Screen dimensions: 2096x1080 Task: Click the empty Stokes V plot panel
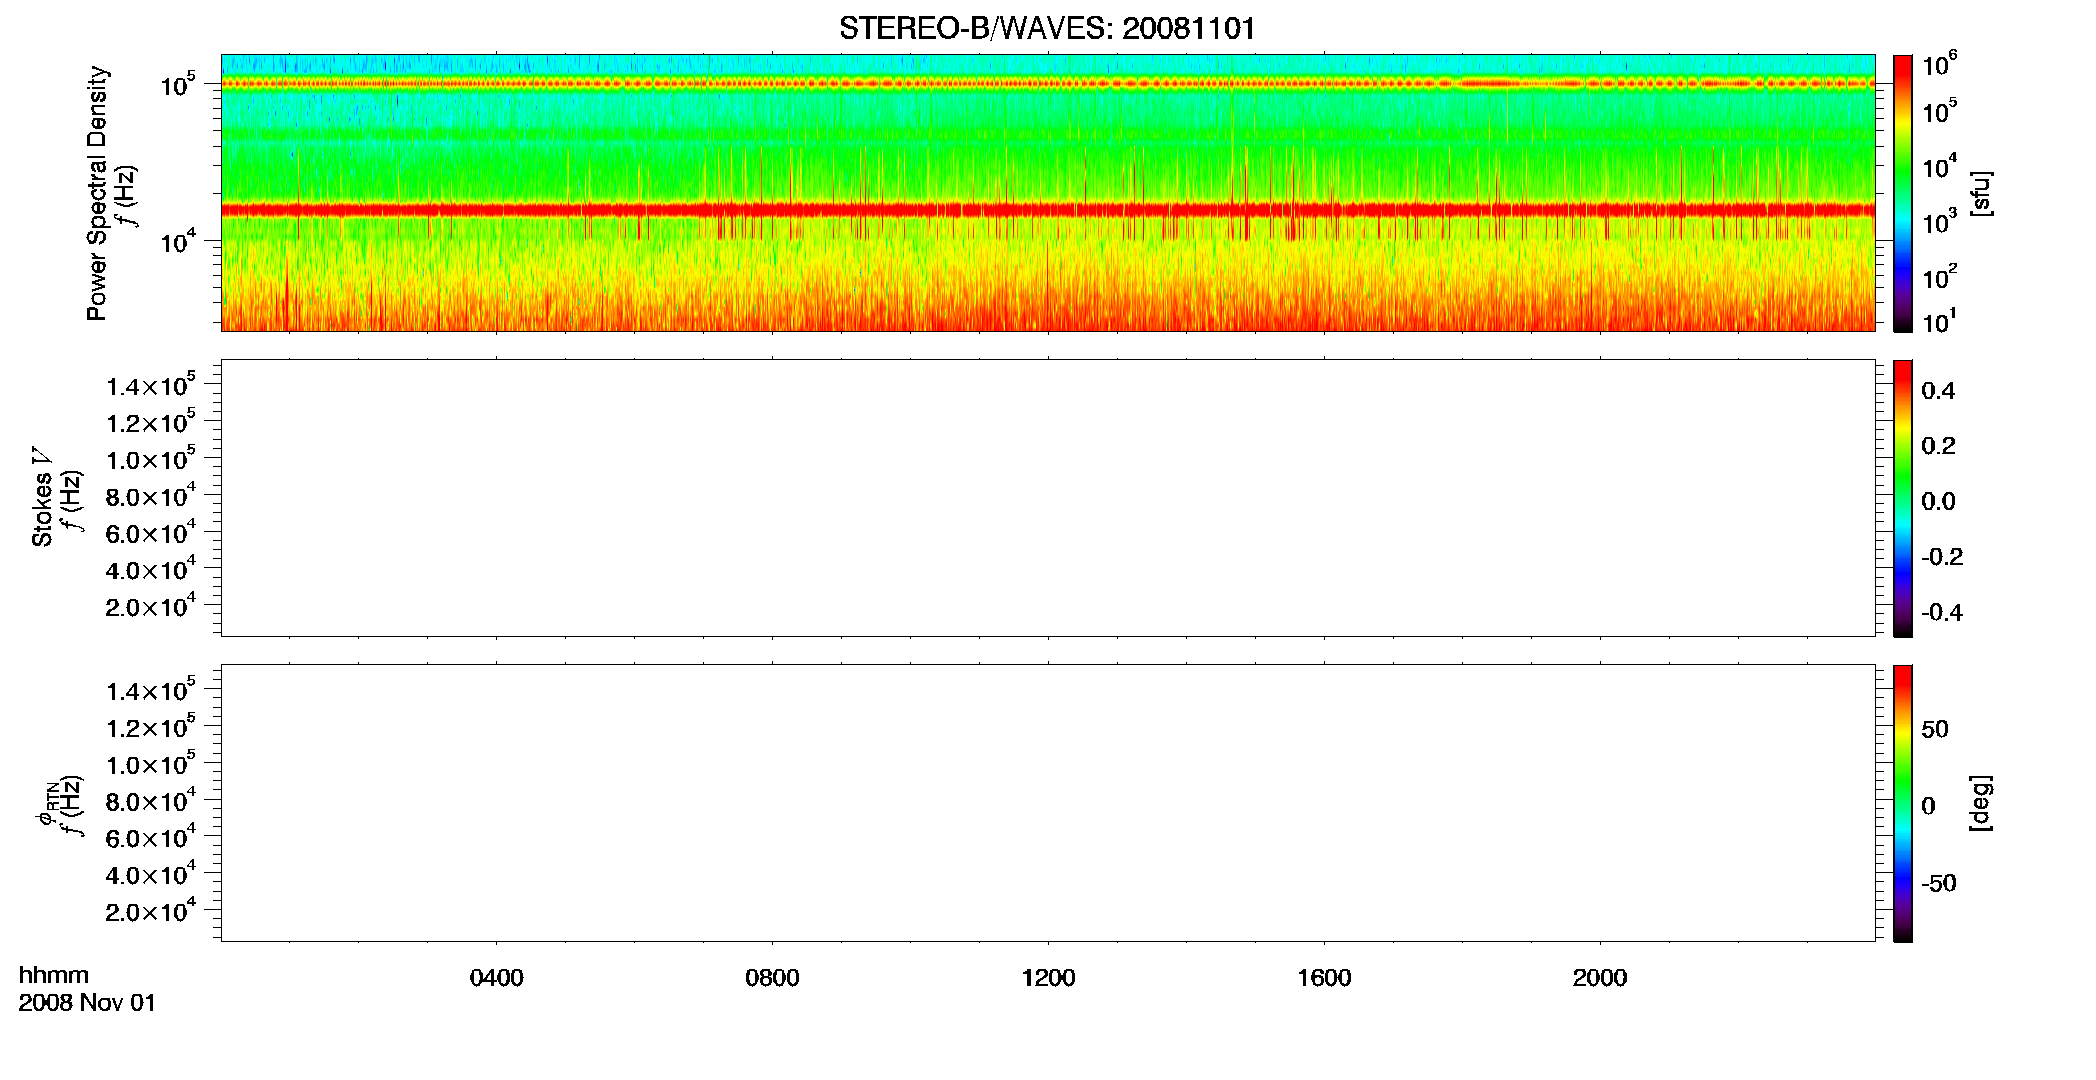pyautogui.click(x=1048, y=498)
